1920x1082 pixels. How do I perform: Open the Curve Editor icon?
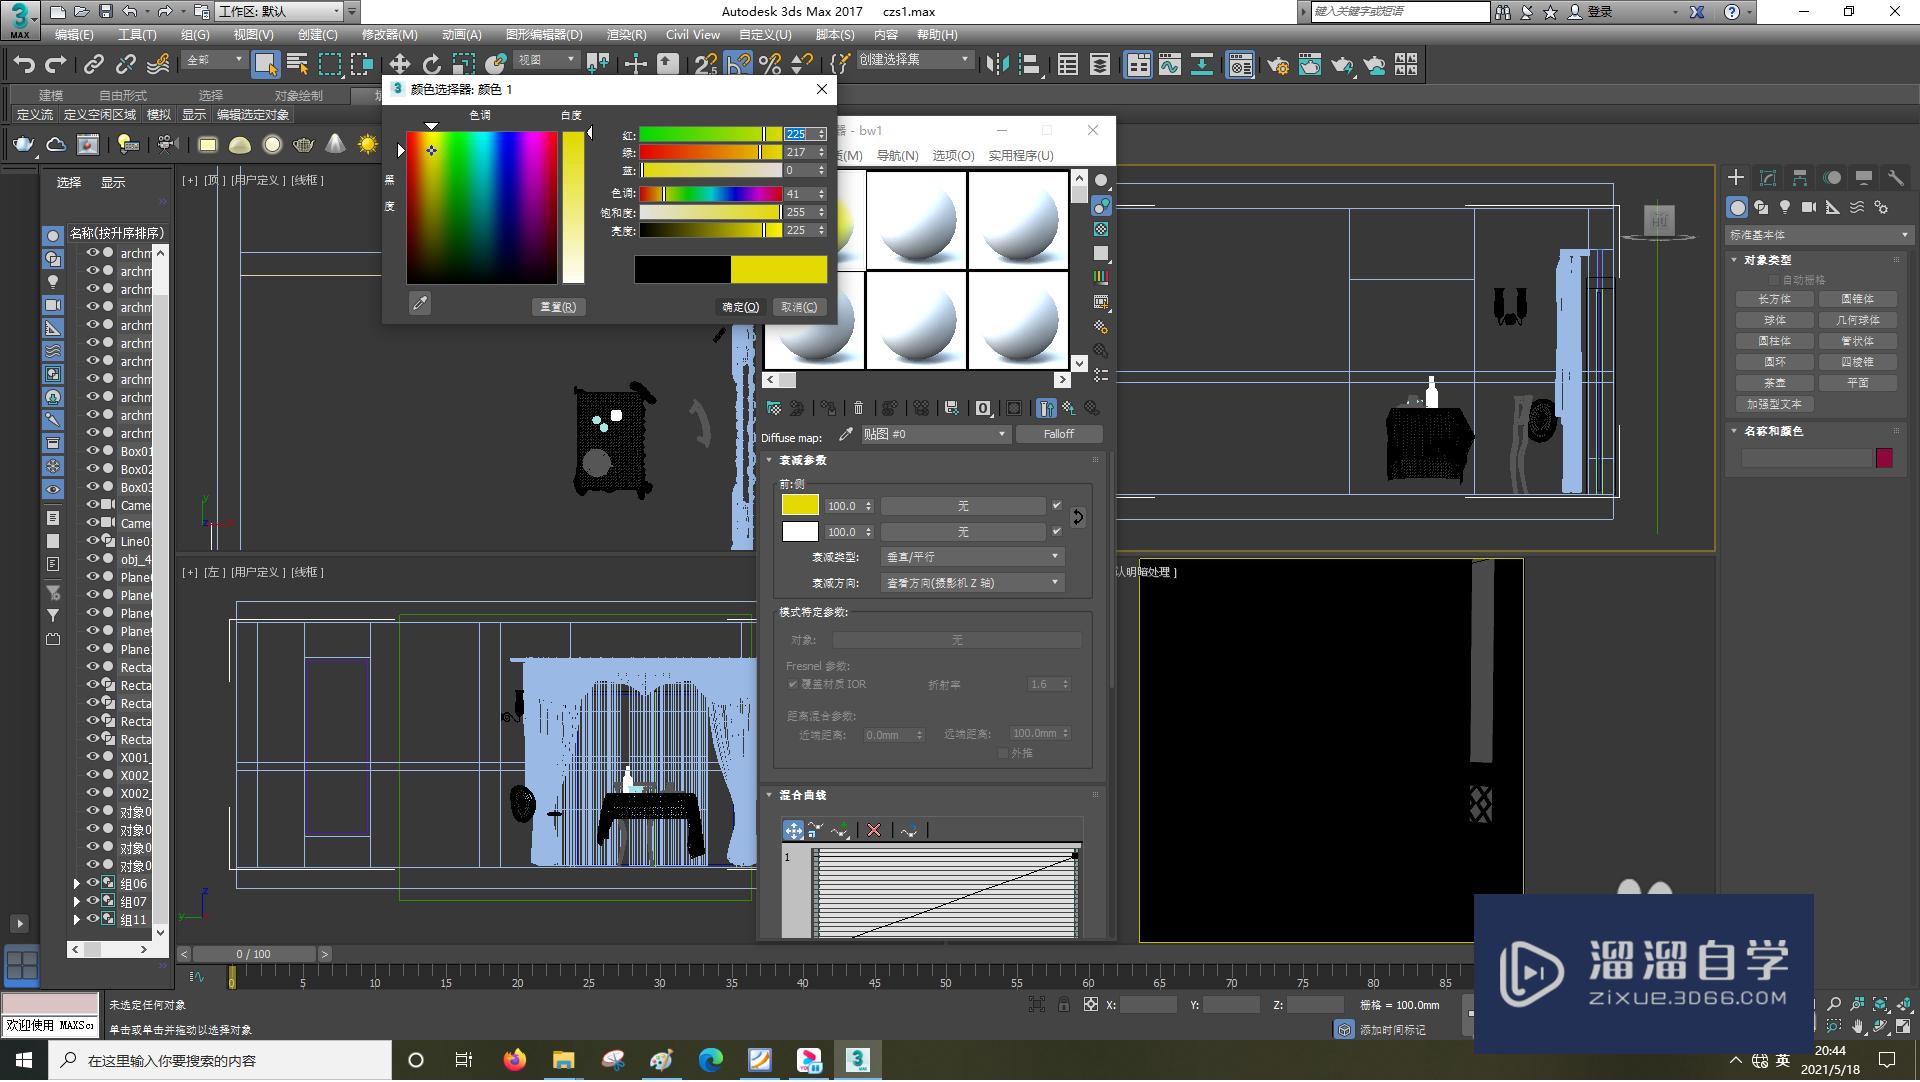coord(1170,65)
